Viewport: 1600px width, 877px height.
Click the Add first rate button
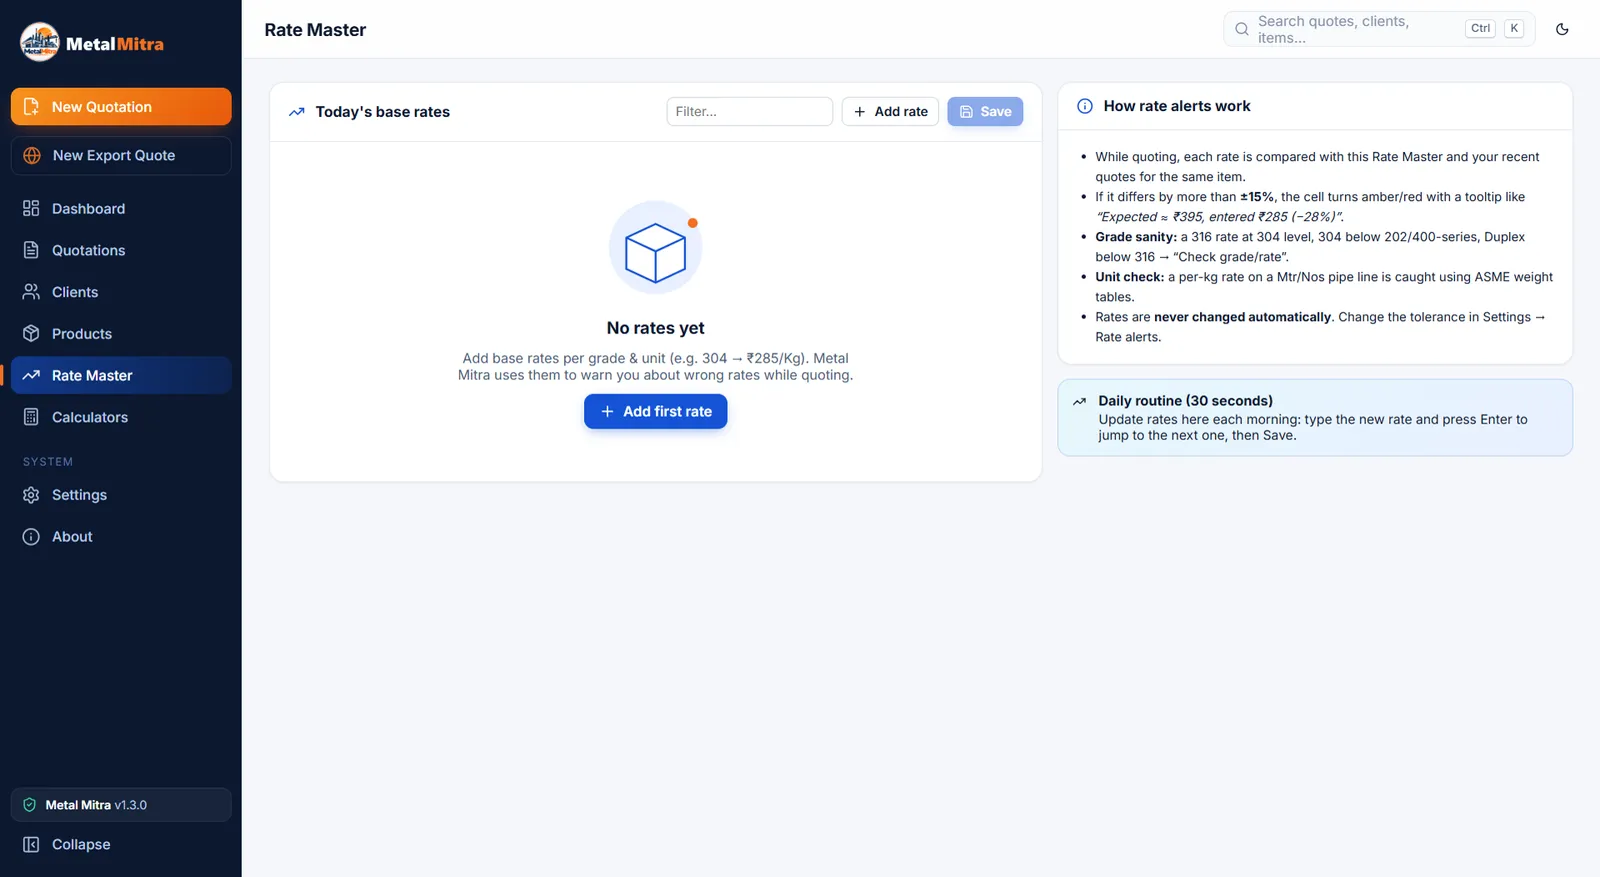655,412
